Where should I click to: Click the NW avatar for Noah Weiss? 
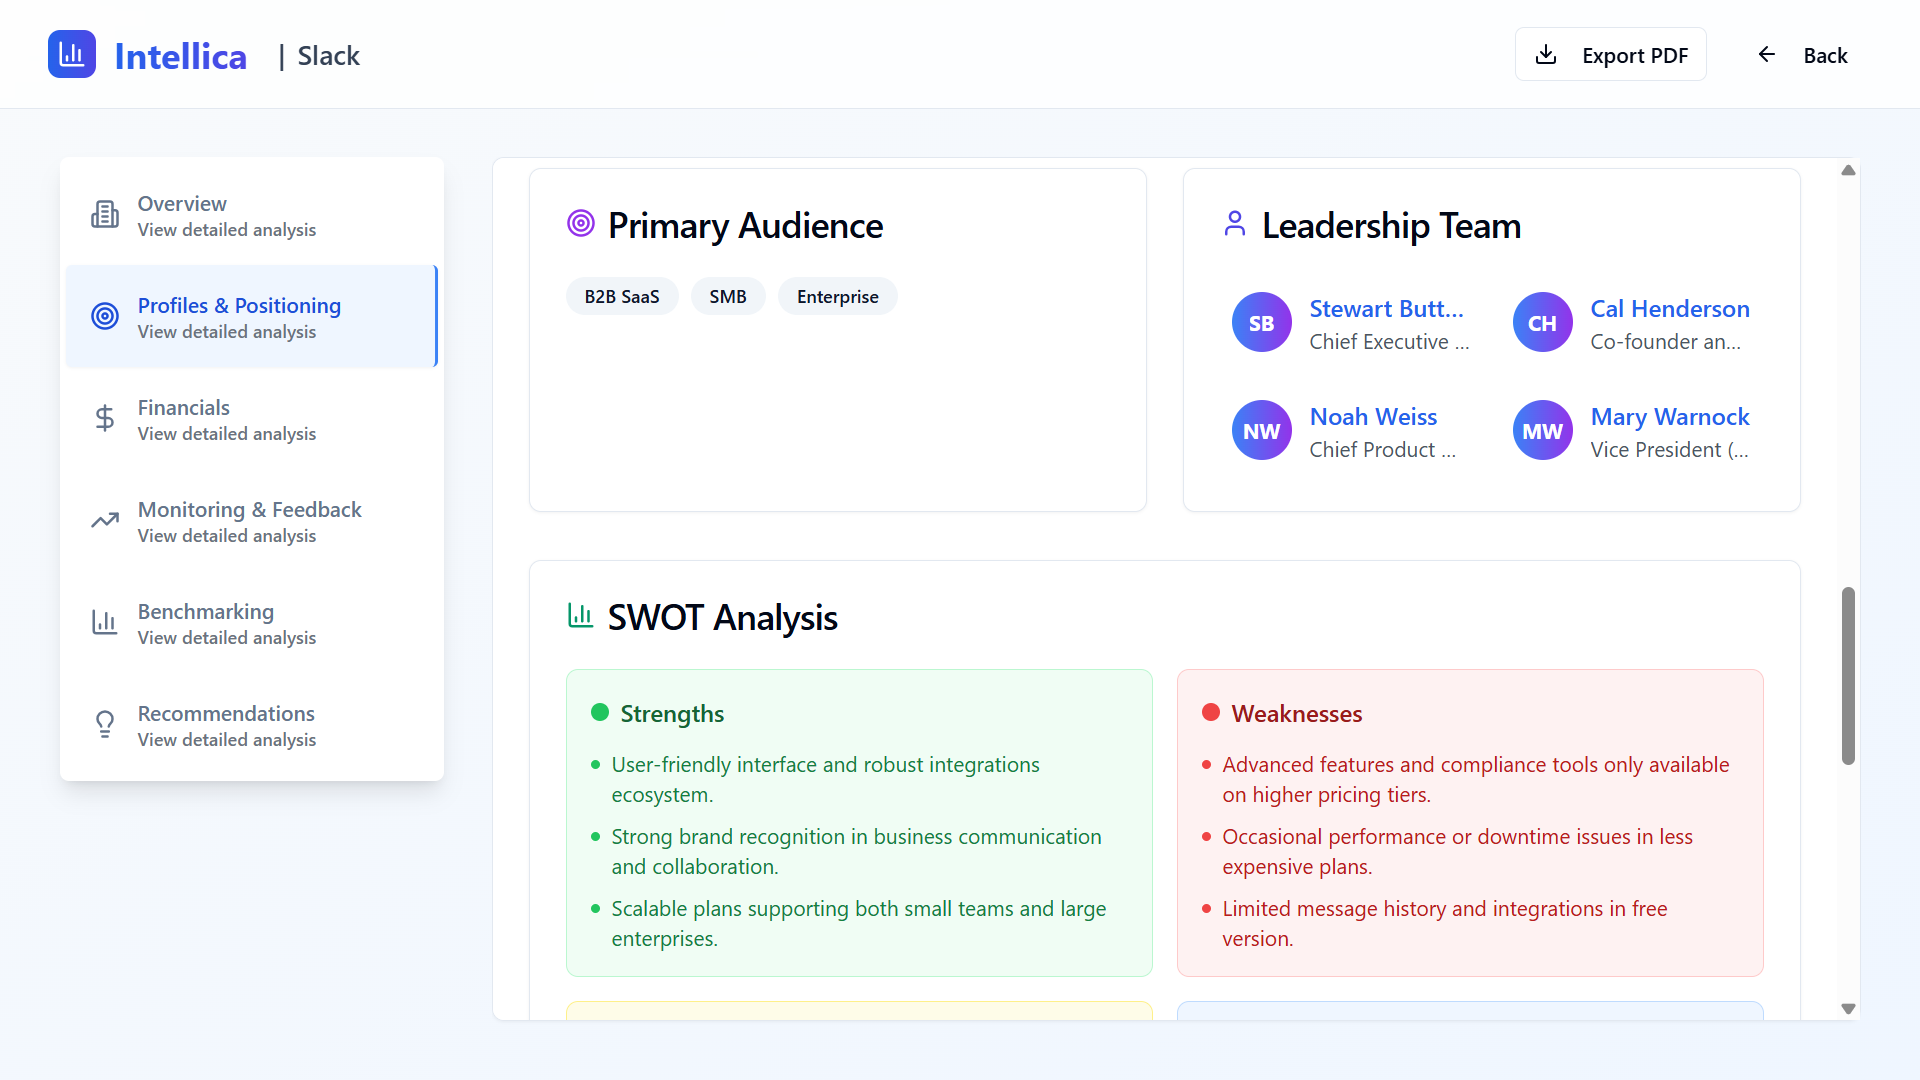pyautogui.click(x=1261, y=431)
